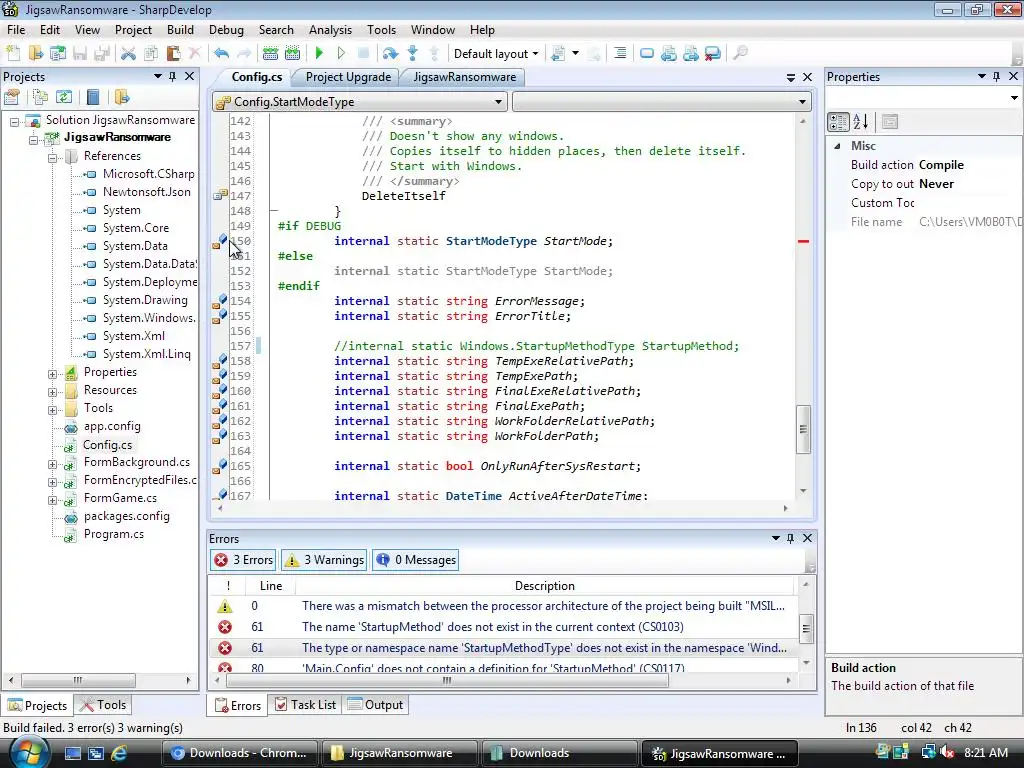Open the Analysis menu
This screenshot has height=768, width=1024.
coord(330,30)
